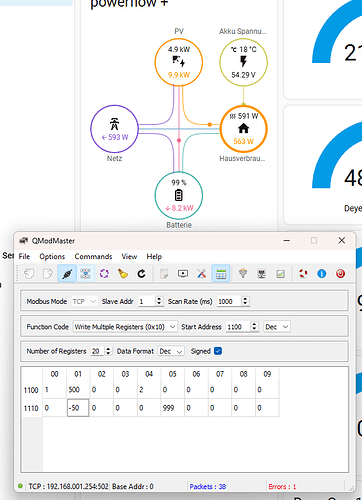Click the Hausverbrauch house circle
The height and width of the screenshot is (500, 362).
point(243,129)
